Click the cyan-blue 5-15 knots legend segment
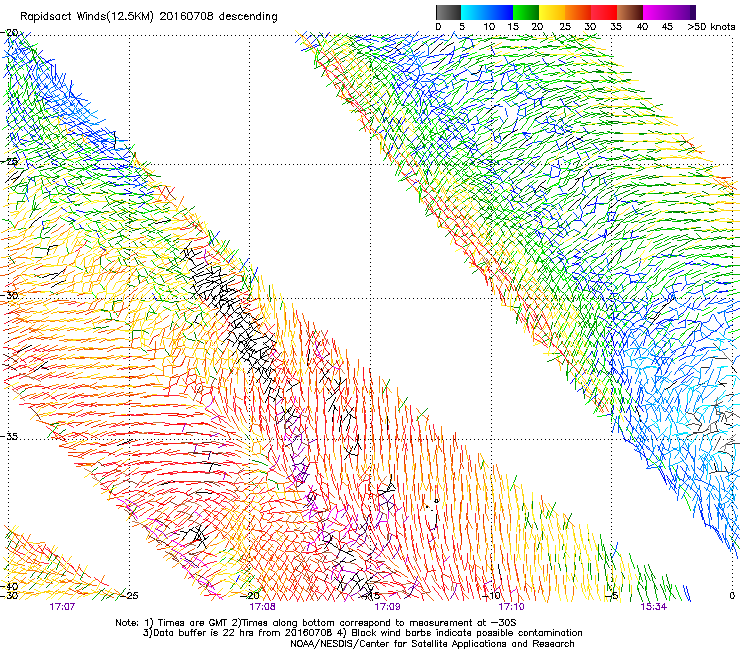The height and width of the screenshot is (650, 740). pyautogui.click(x=487, y=12)
